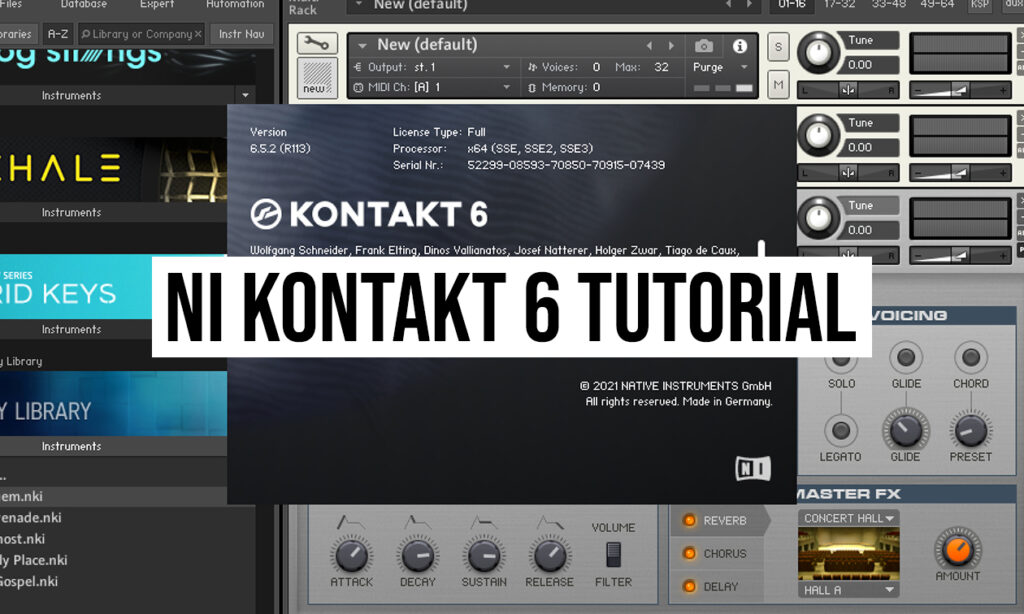1024x614 pixels.
Task: Flip the Volume/Filter envelope switch
Action: tap(613, 555)
